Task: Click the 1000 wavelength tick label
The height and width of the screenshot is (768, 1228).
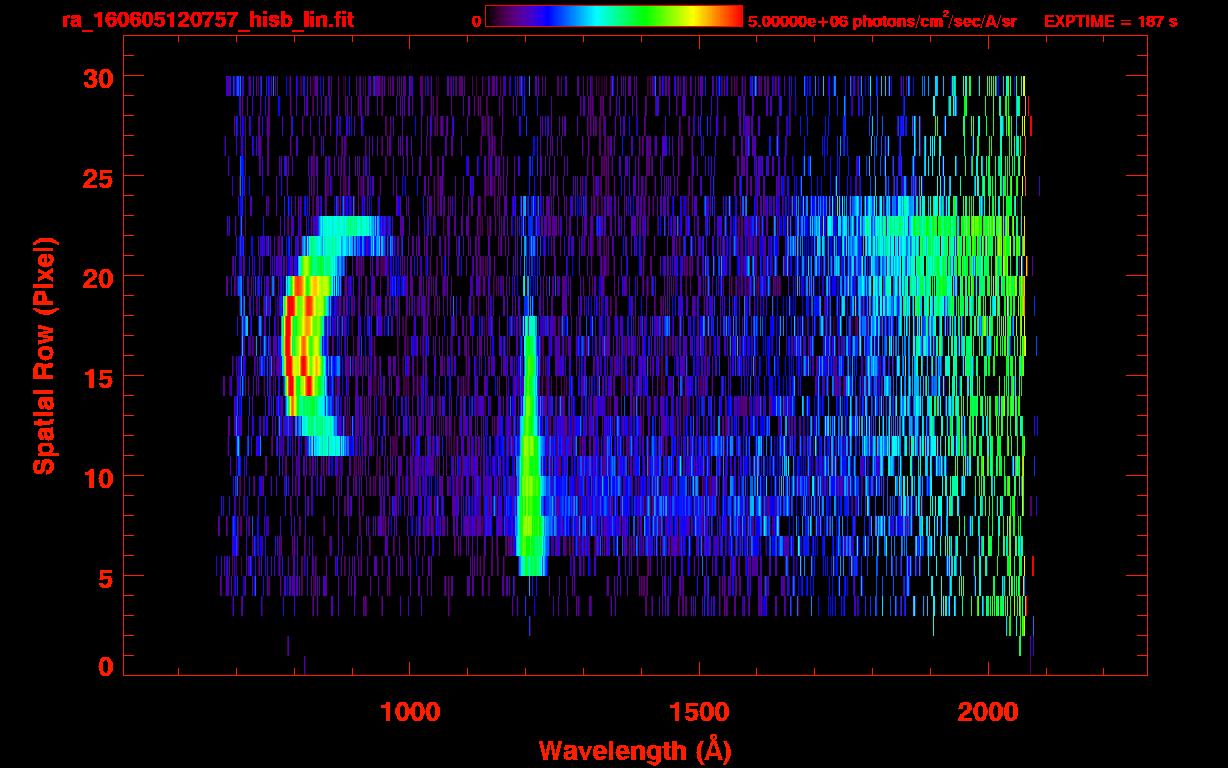Action: pyautogui.click(x=409, y=712)
